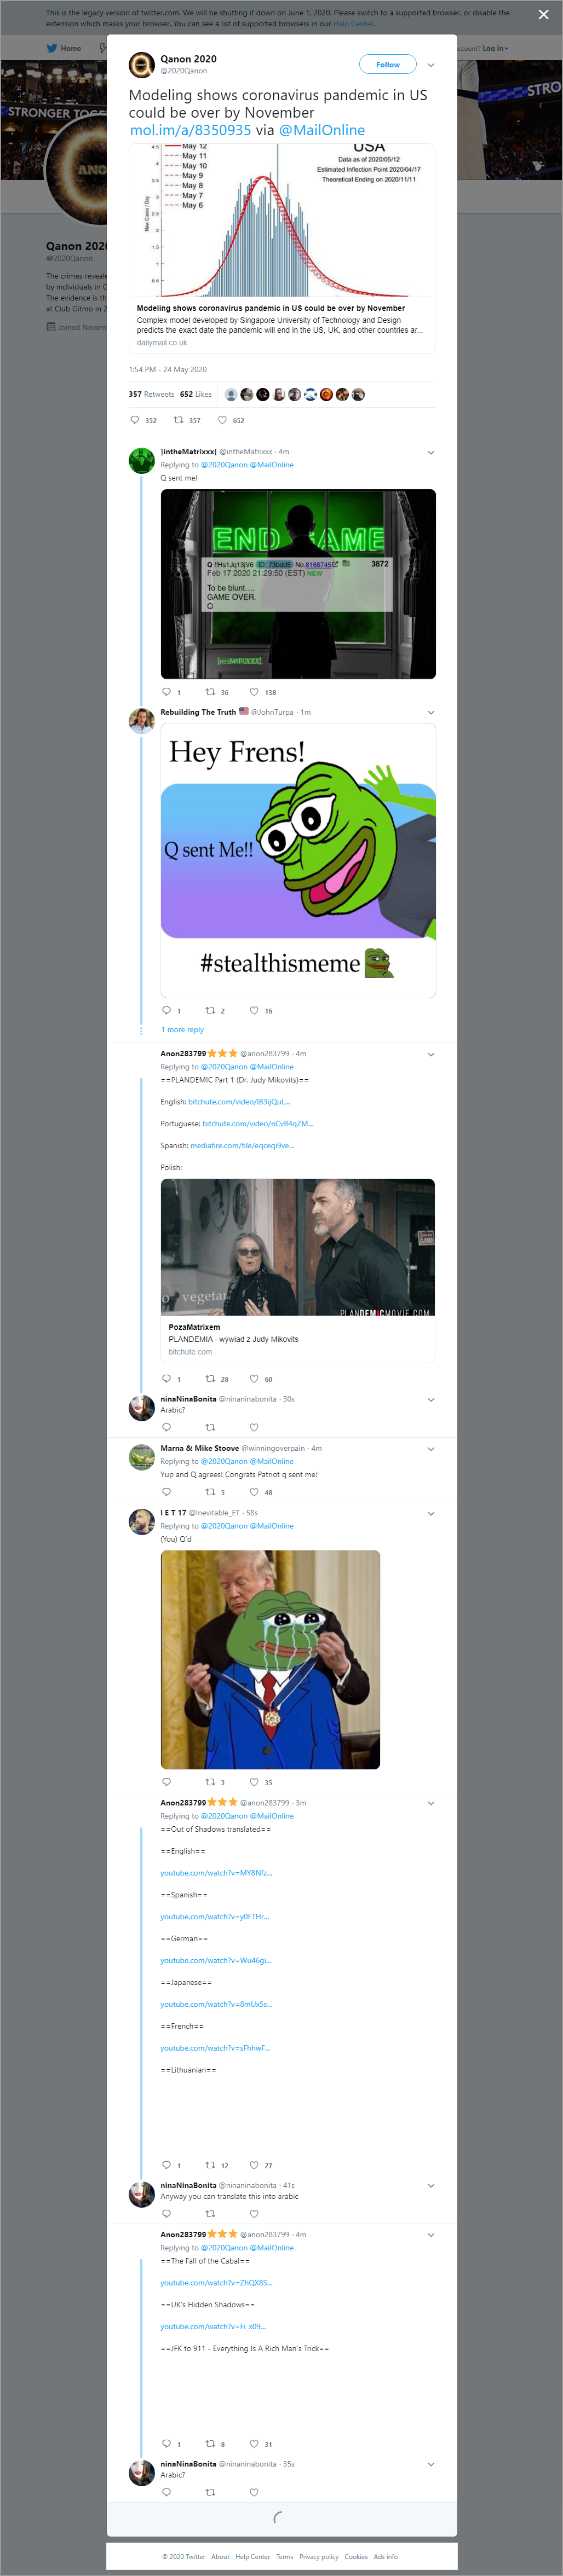
Task: Open the Privacy policy footer link
Action: point(319,2557)
